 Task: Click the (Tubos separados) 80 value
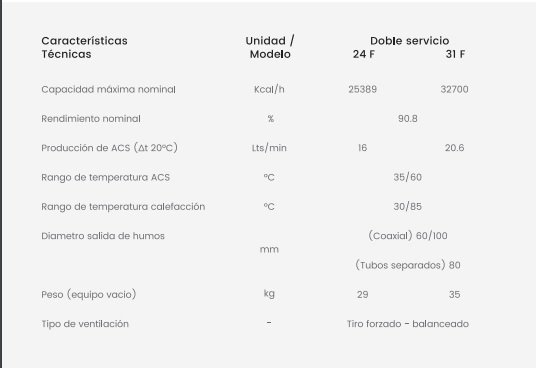pyautogui.click(x=408, y=265)
